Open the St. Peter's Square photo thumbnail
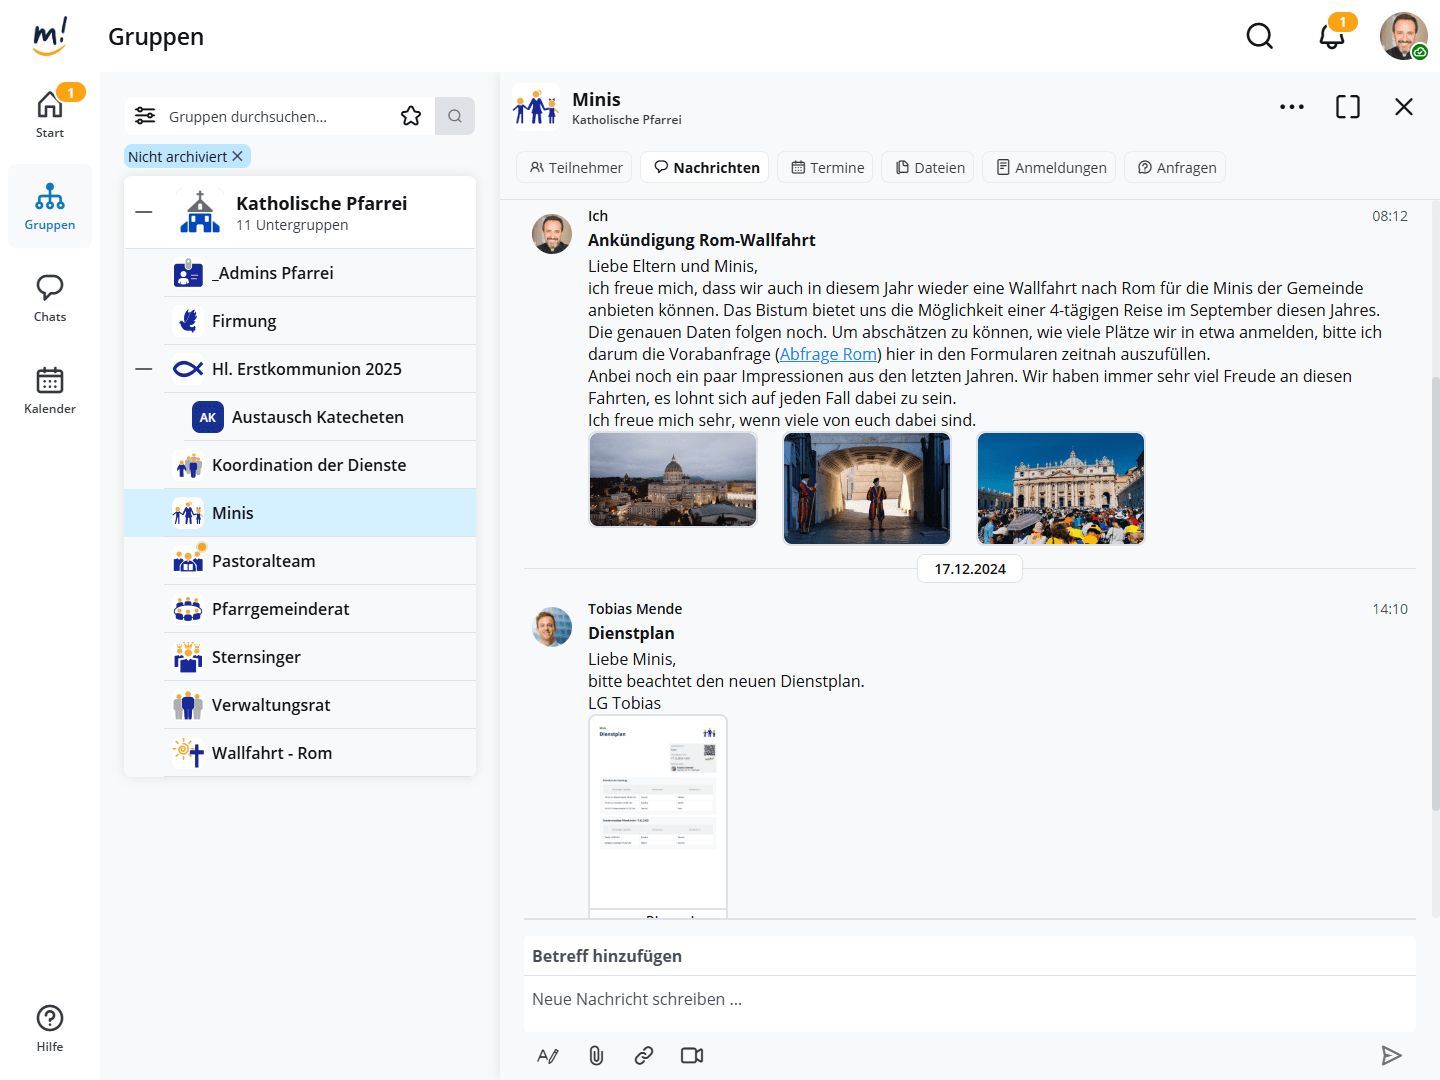Screen dimensions: 1440x1080 pos(1060,488)
